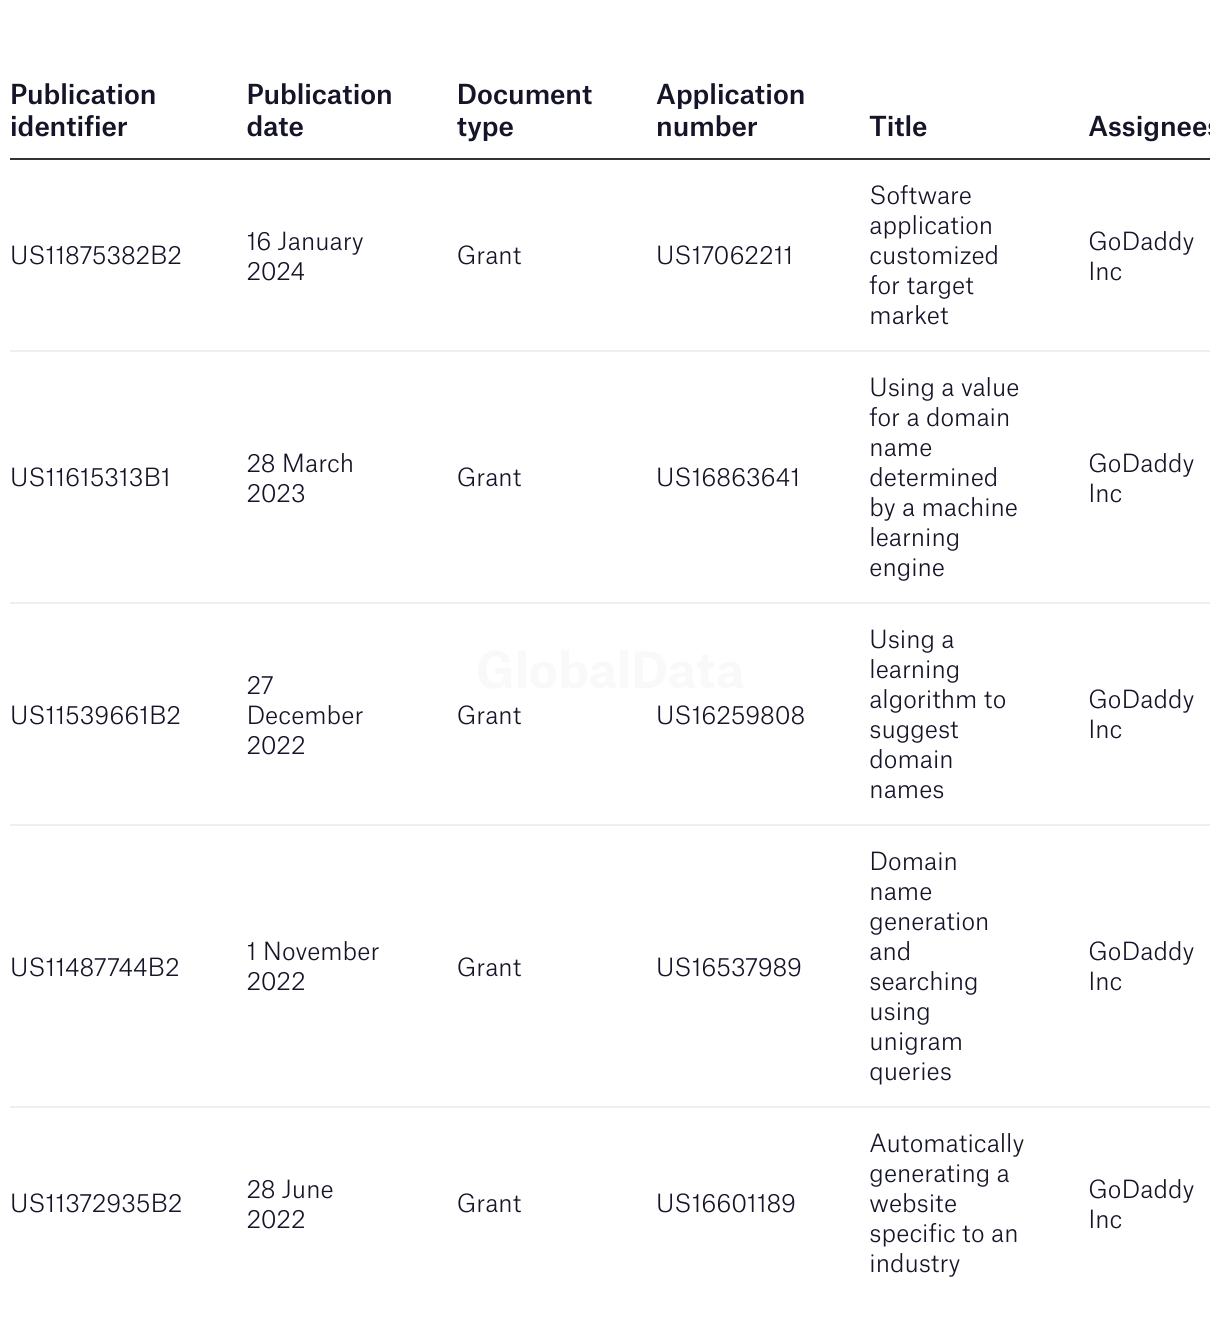Select publication identifier US11487744B2

click(95, 968)
